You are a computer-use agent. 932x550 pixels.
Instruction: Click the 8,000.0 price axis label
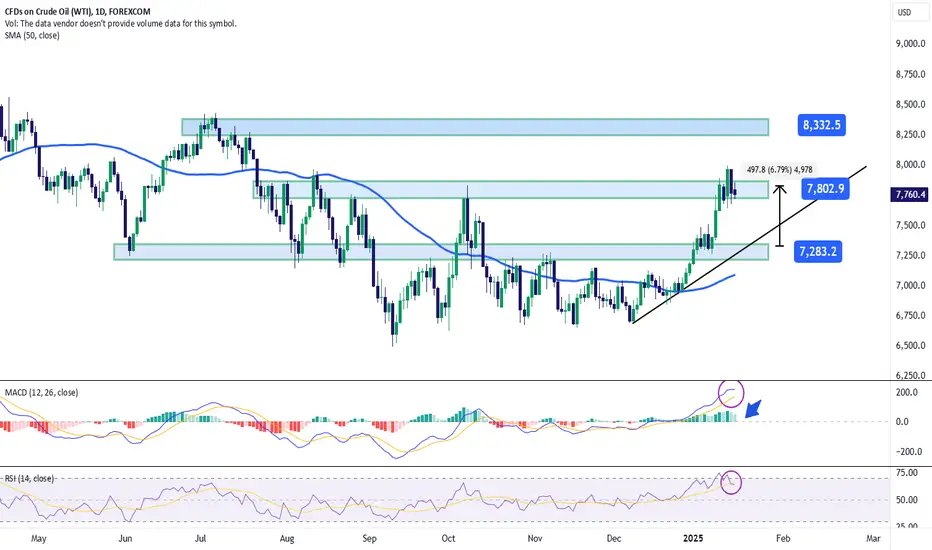click(x=911, y=165)
